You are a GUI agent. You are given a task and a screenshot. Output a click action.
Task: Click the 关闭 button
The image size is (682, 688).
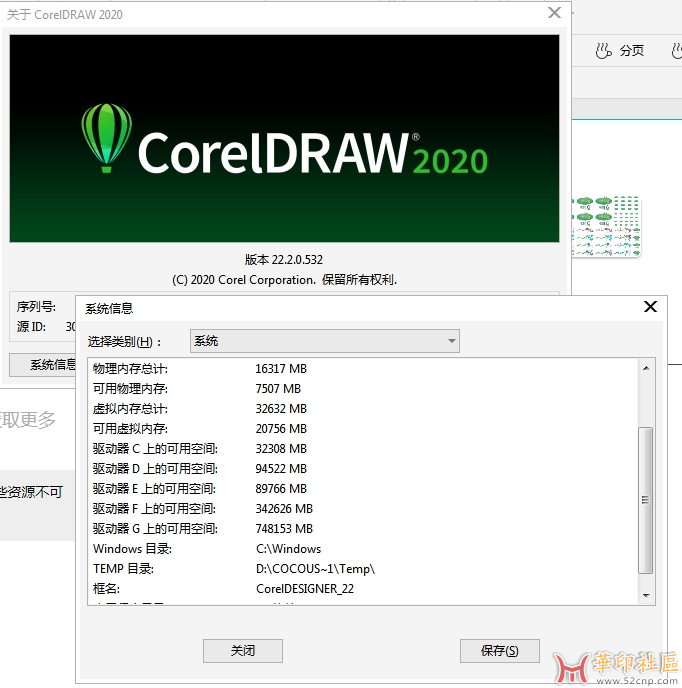(243, 651)
